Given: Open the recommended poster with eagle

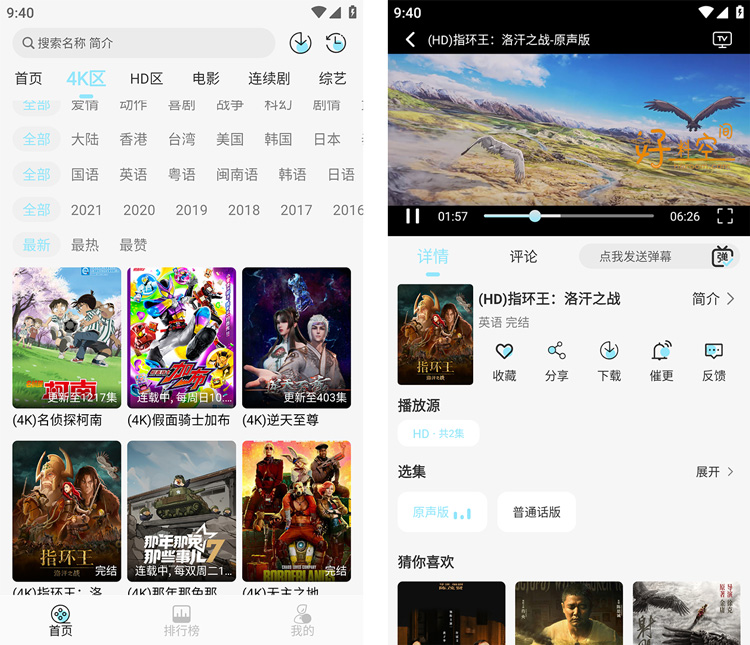Looking at the screenshot, I should pos(686,613).
